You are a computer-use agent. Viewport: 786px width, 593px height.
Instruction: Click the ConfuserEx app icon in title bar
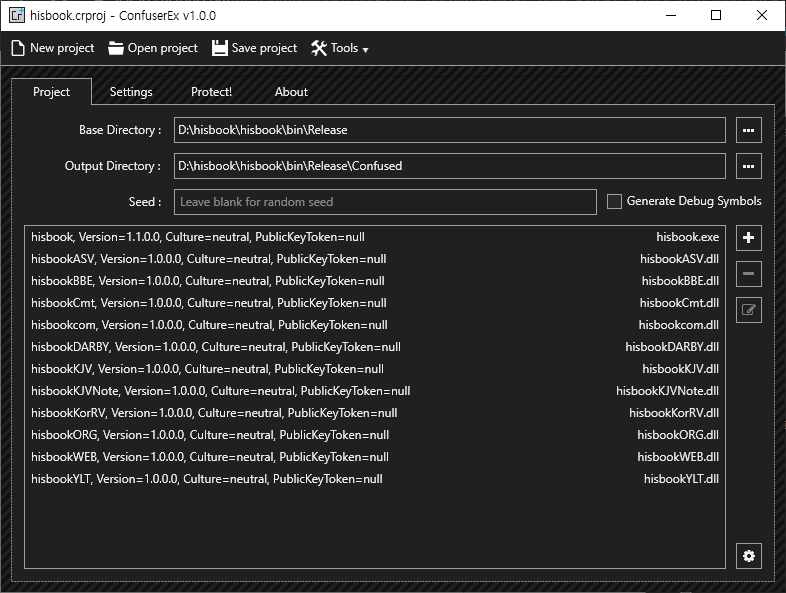17,16
